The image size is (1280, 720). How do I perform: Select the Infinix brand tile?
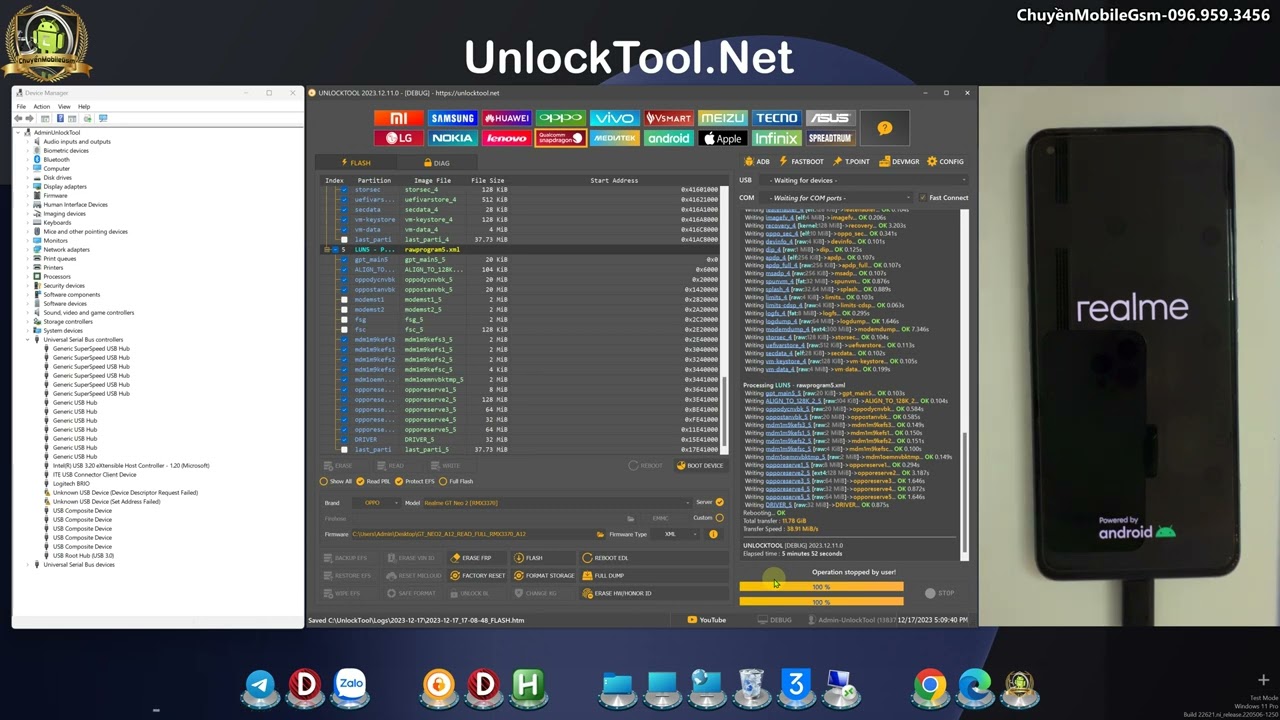(776, 138)
